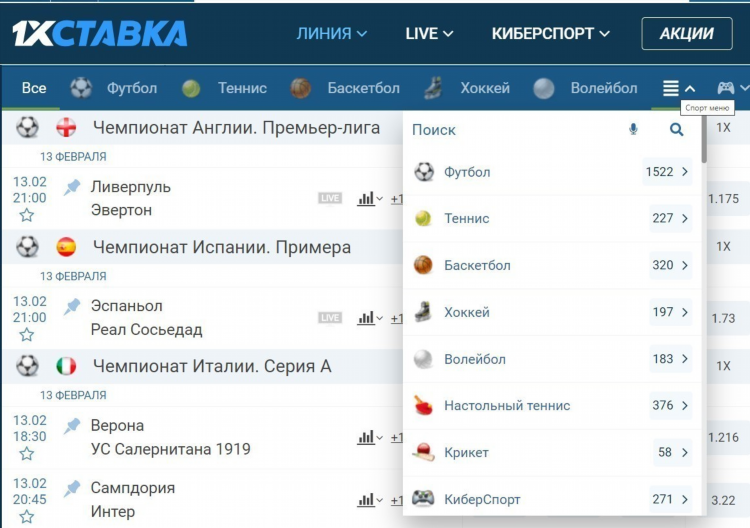The image size is (750, 528).
Task: Favorite the Сампдория match with star
Action: click(x=27, y=517)
